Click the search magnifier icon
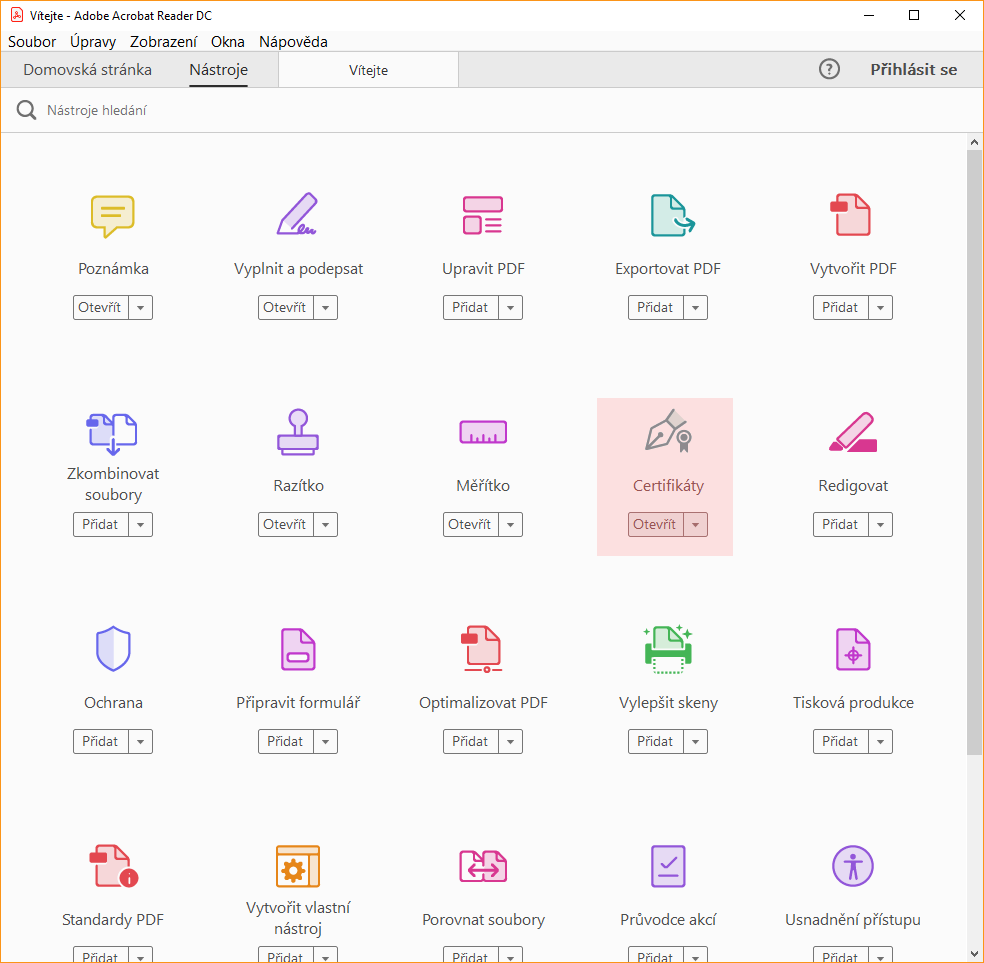Viewport: 984px width, 963px height. click(x=26, y=110)
